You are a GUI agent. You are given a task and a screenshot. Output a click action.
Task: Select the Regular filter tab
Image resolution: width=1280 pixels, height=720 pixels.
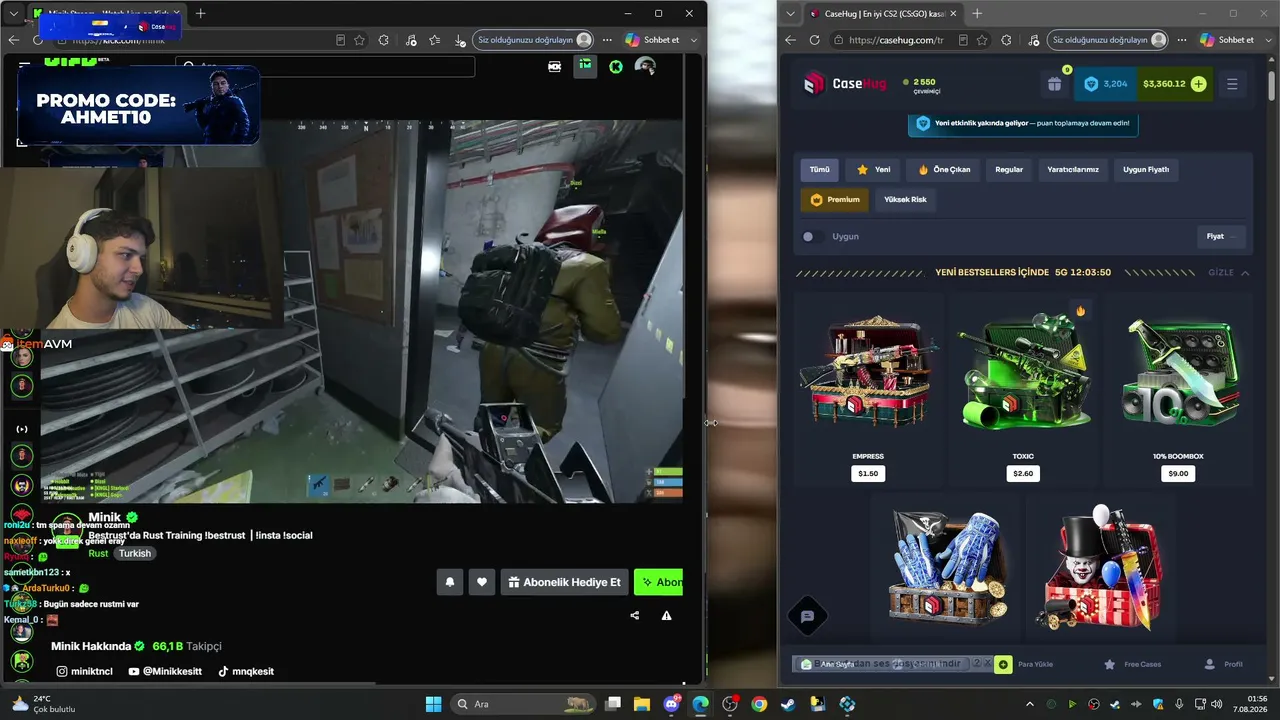click(x=1009, y=170)
